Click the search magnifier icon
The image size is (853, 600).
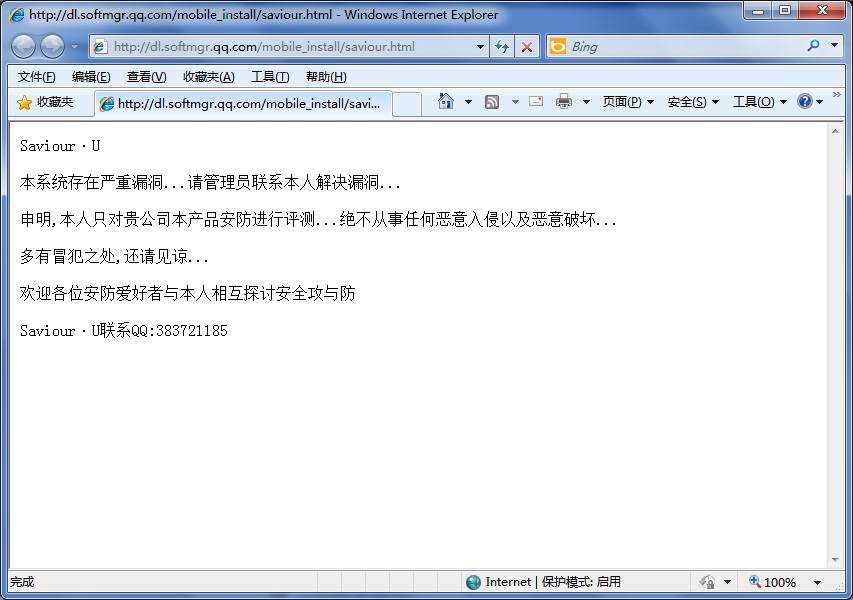click(x=813, y=46)
